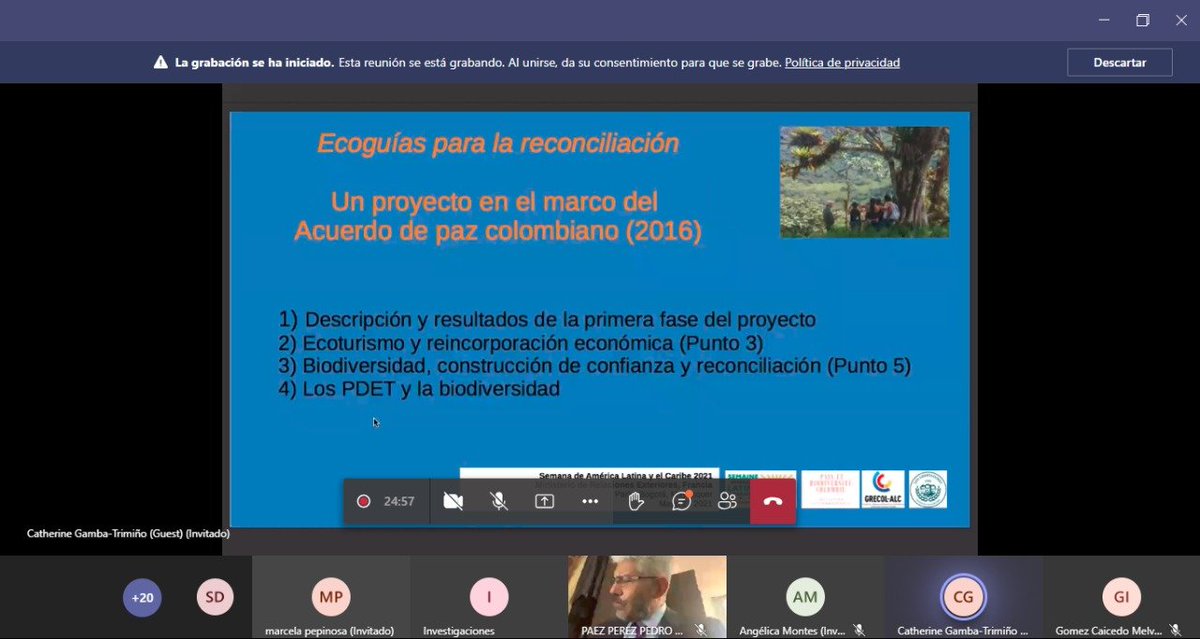Dismiss the recording notice with Descartar
The image size is (1200, 639).
click(x=1119, y=62)
